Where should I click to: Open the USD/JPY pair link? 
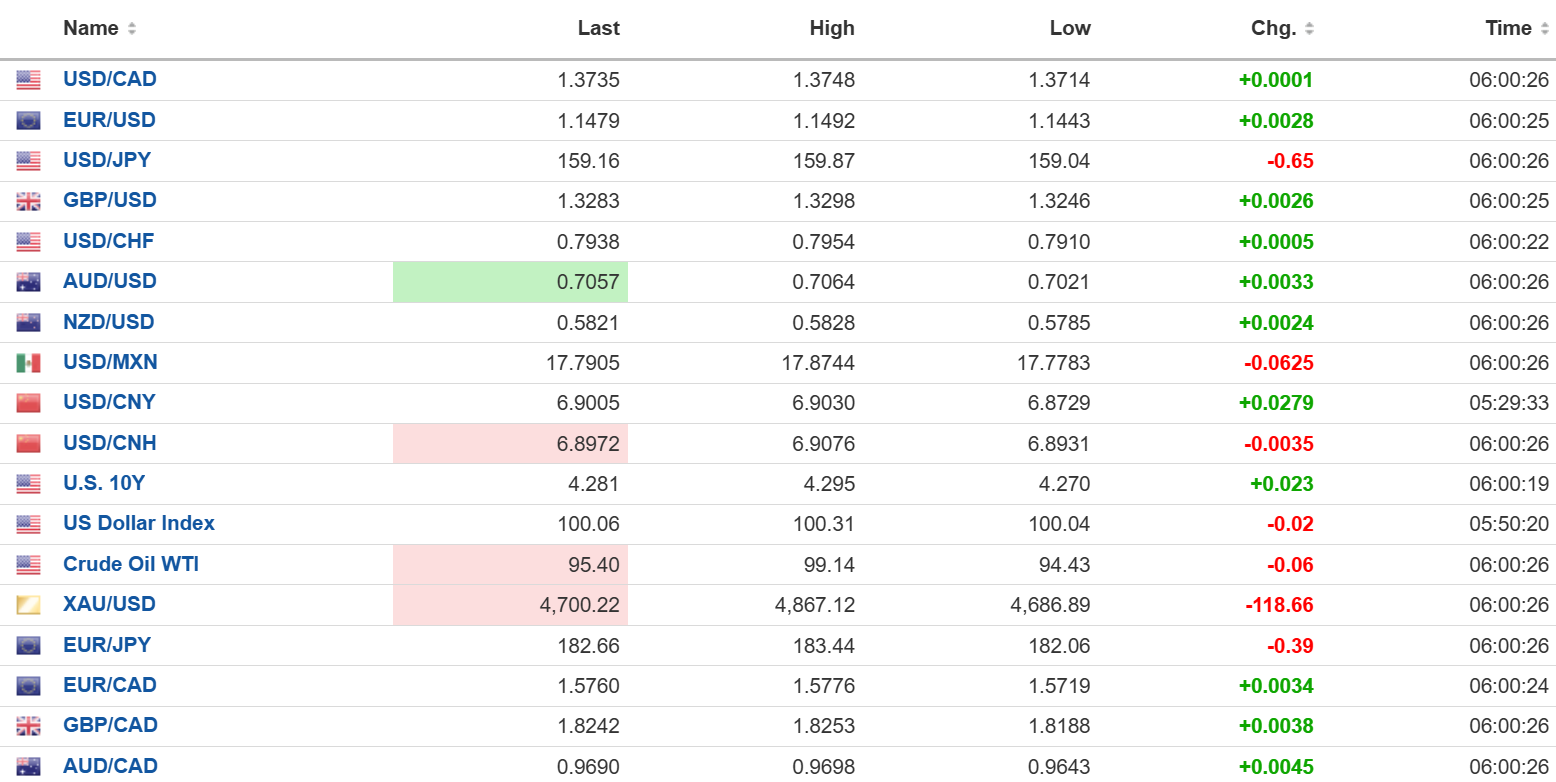[107, 160]
